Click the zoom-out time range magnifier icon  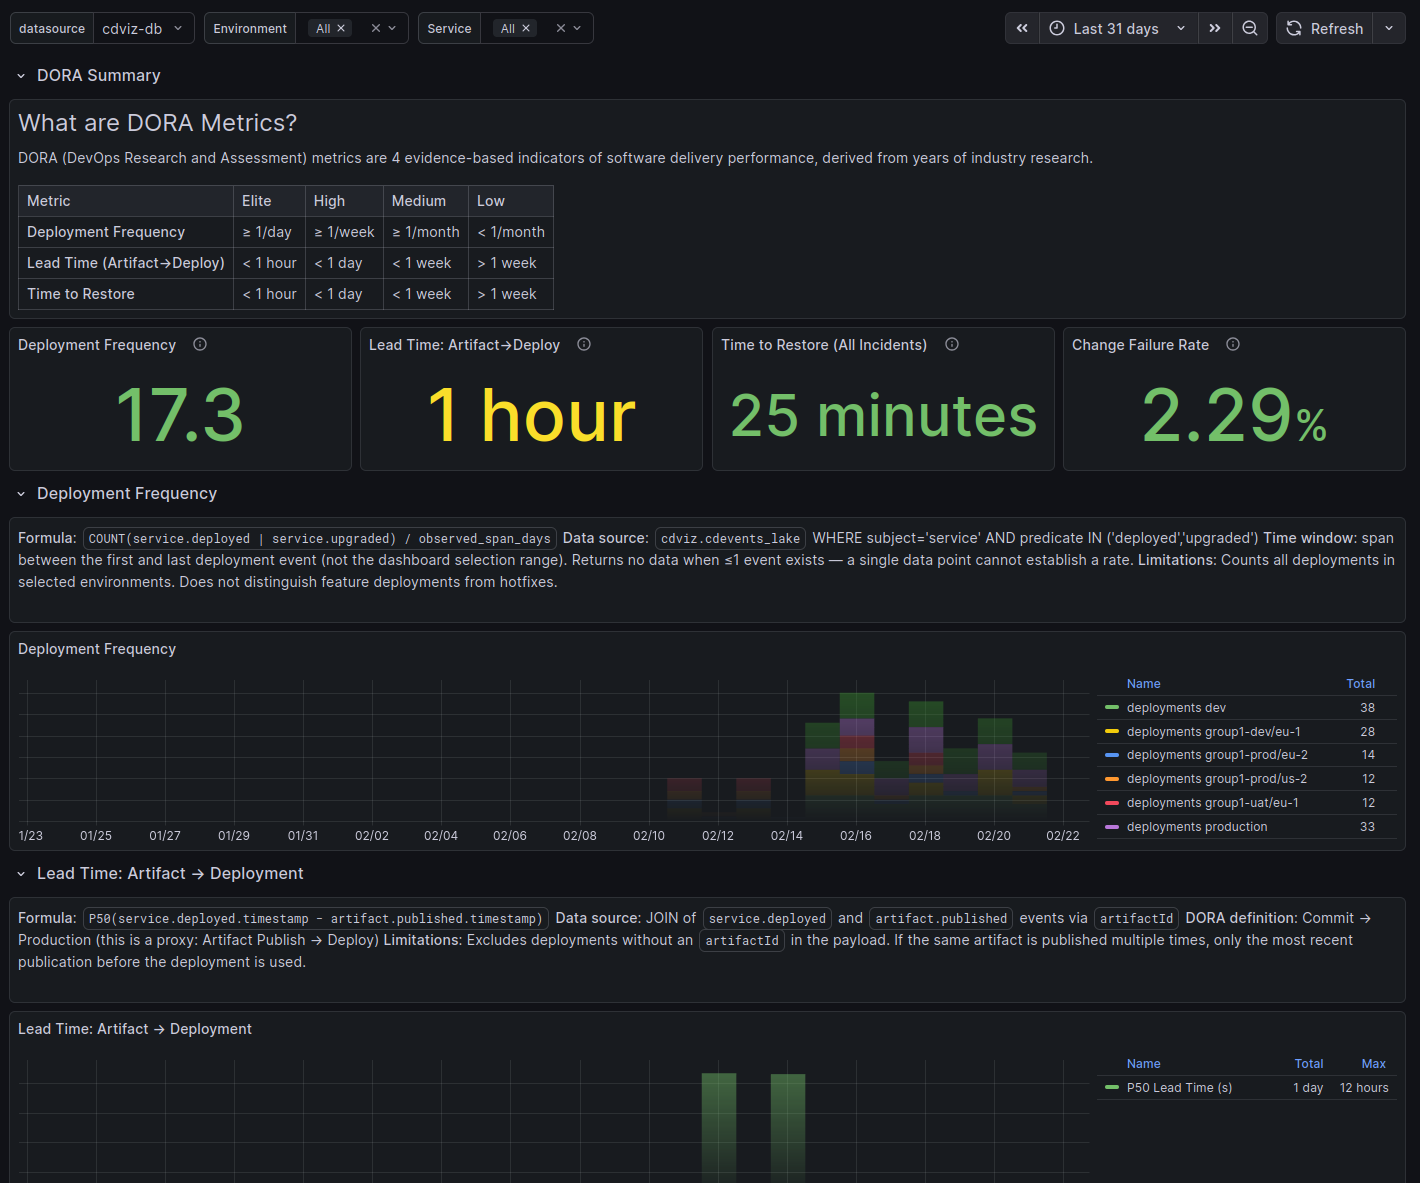(x=1250, y=28)
